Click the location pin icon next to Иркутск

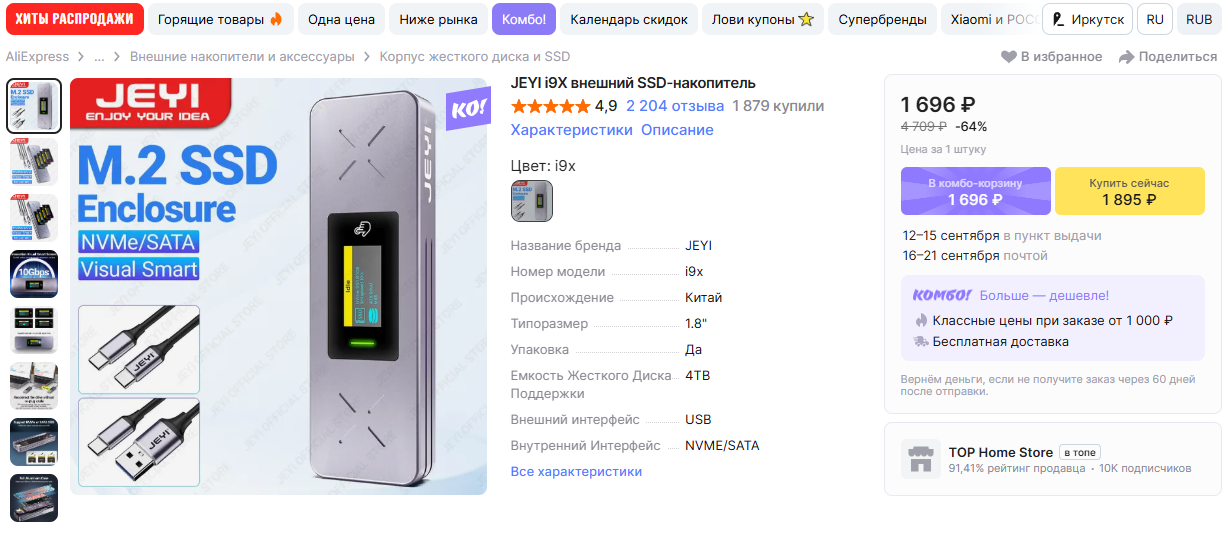click(1058, 19)
